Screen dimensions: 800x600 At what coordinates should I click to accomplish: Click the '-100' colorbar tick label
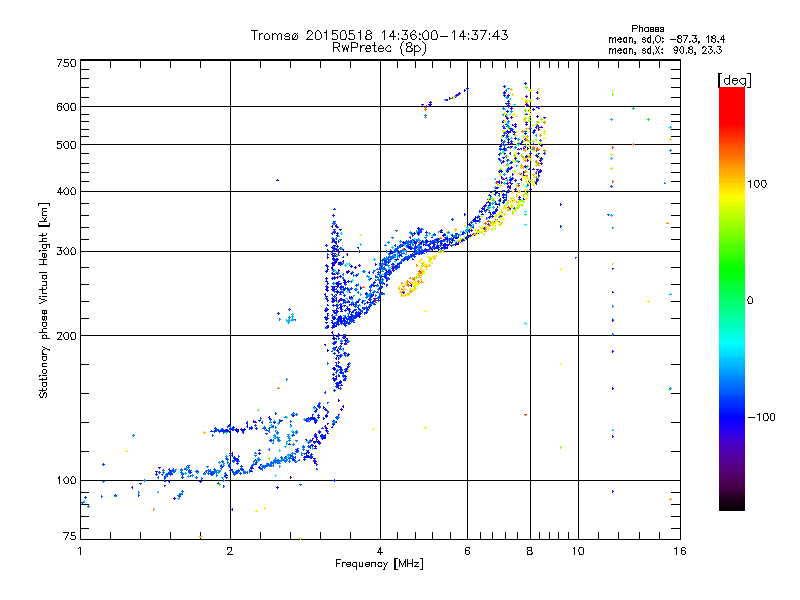pyautogui.click(x=761, y=417)
